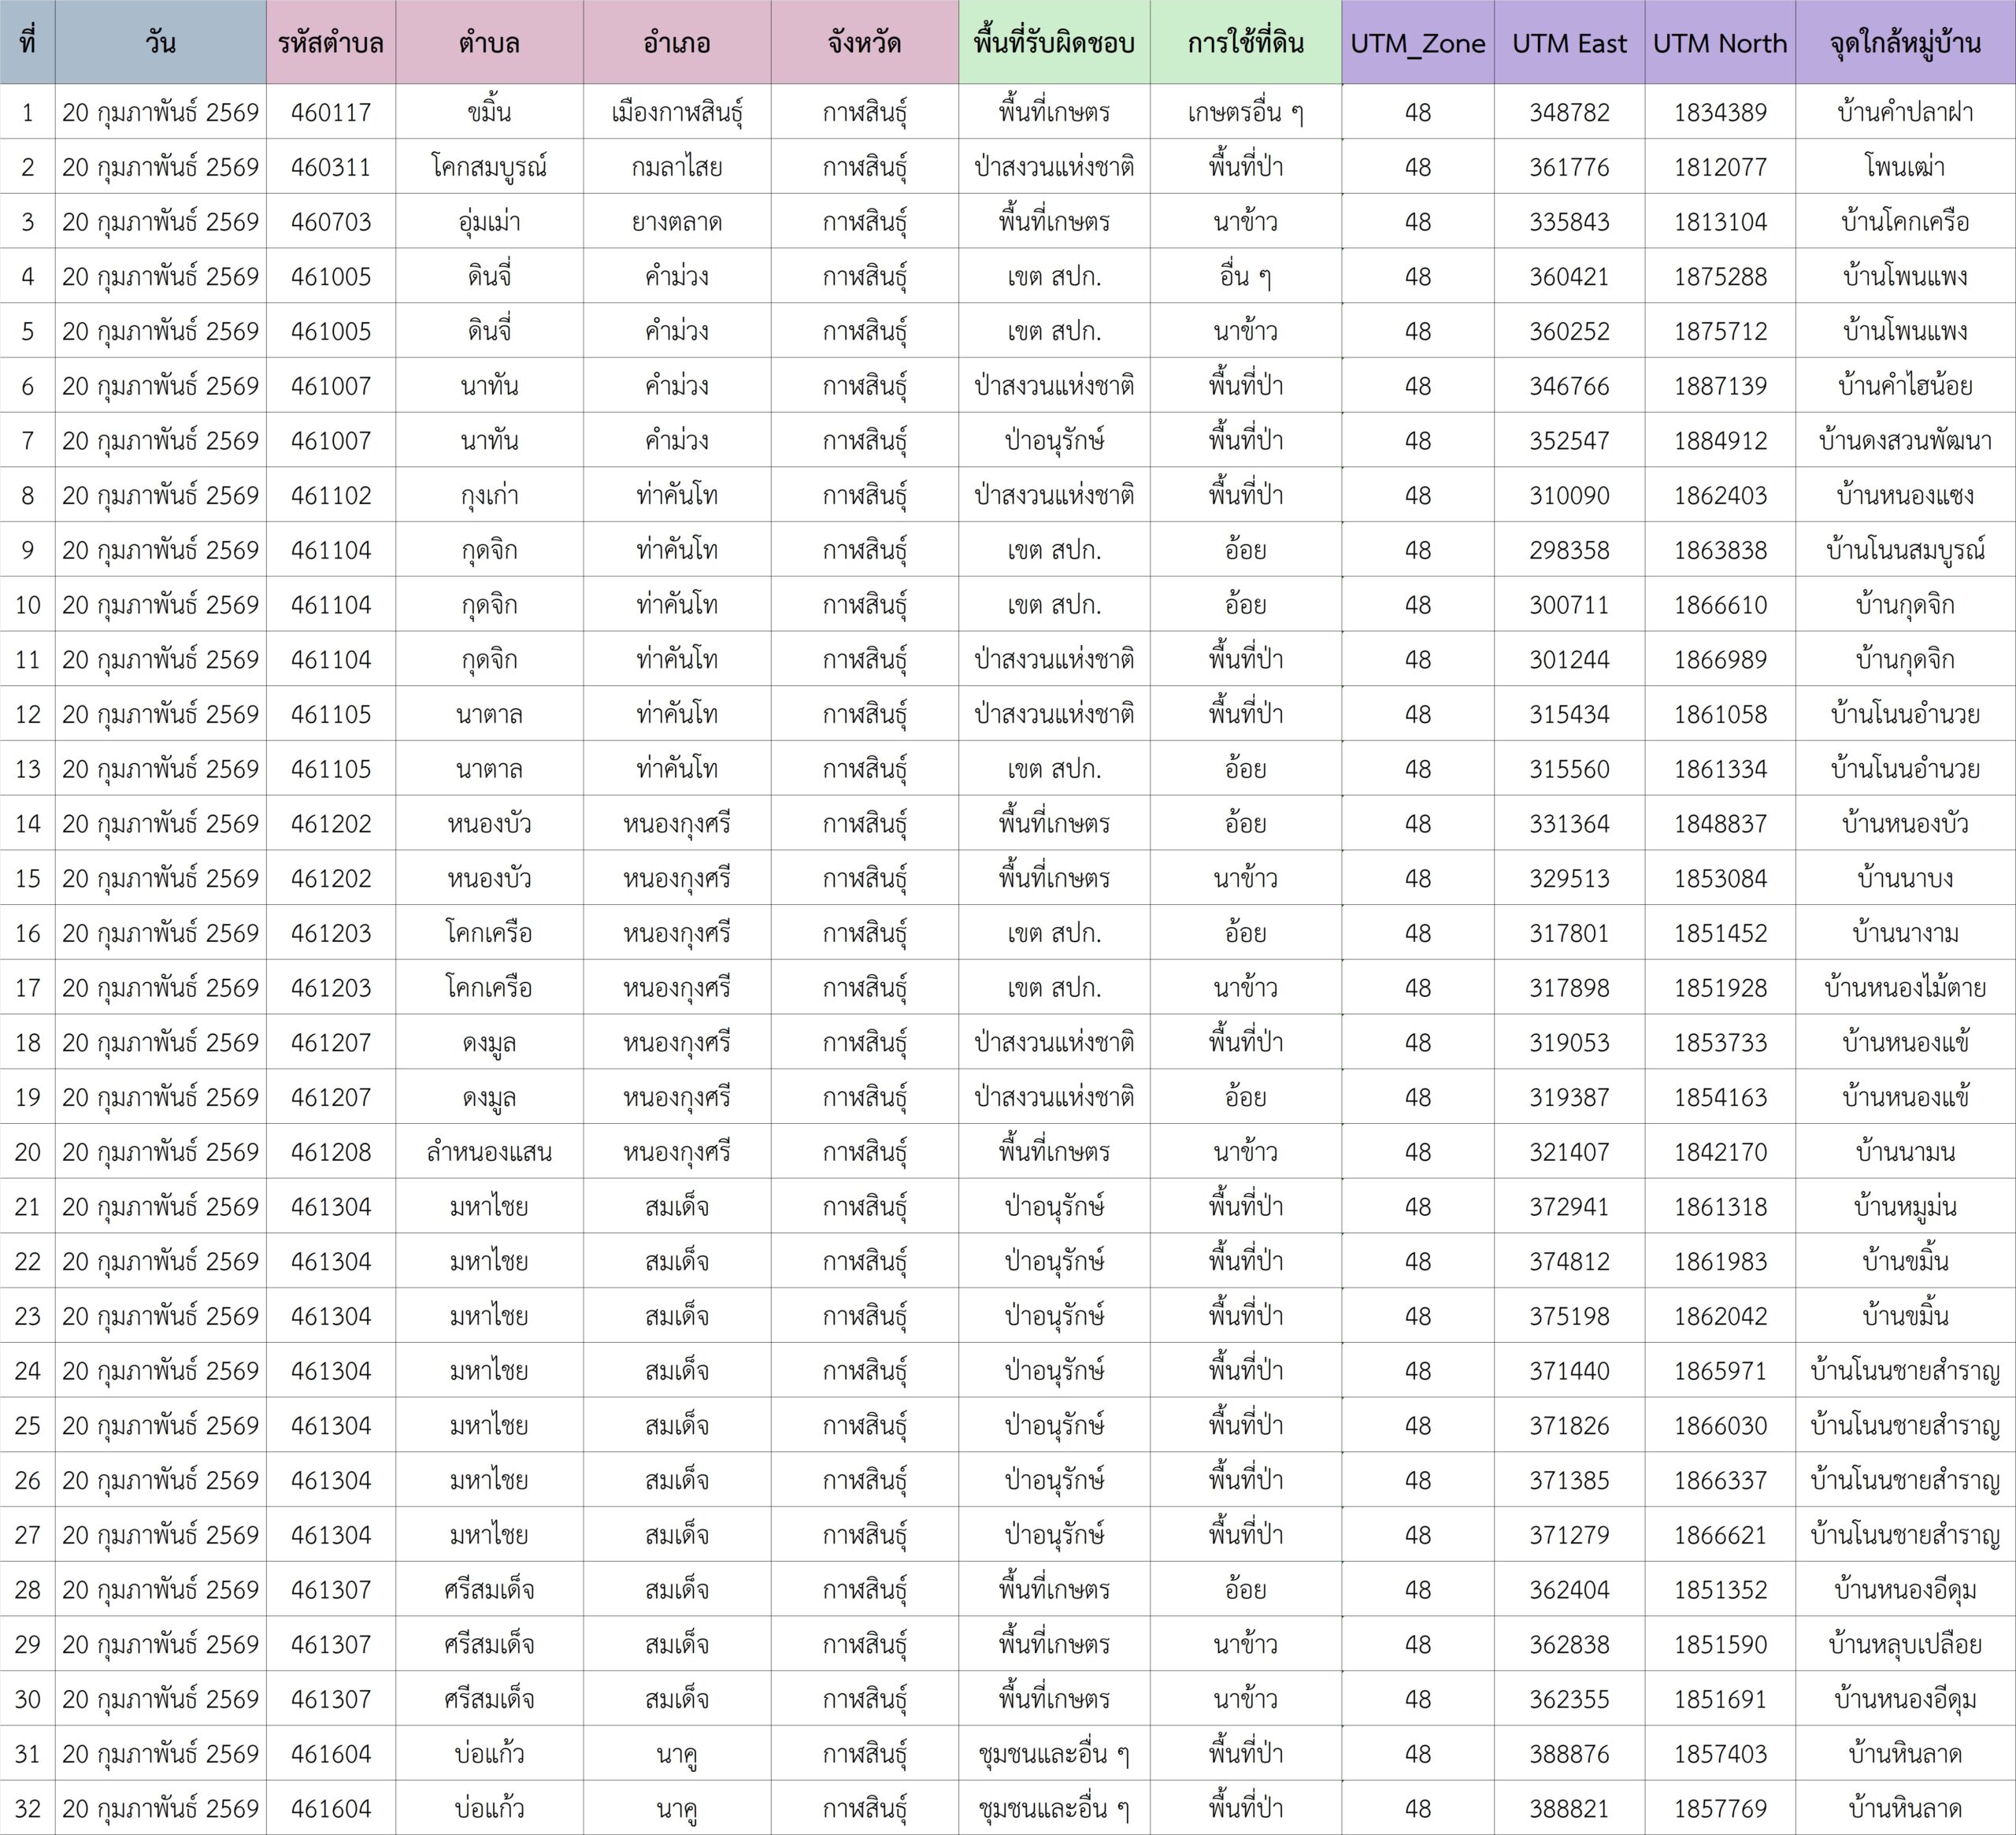This screenshot has width=2016, height=1835.
Task: Click the 'การใช้ที่ดิน' column header
Action: (1245, 43)
